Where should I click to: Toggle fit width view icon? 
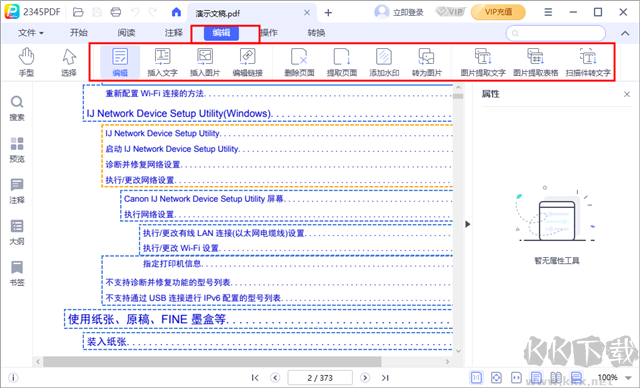516,378
